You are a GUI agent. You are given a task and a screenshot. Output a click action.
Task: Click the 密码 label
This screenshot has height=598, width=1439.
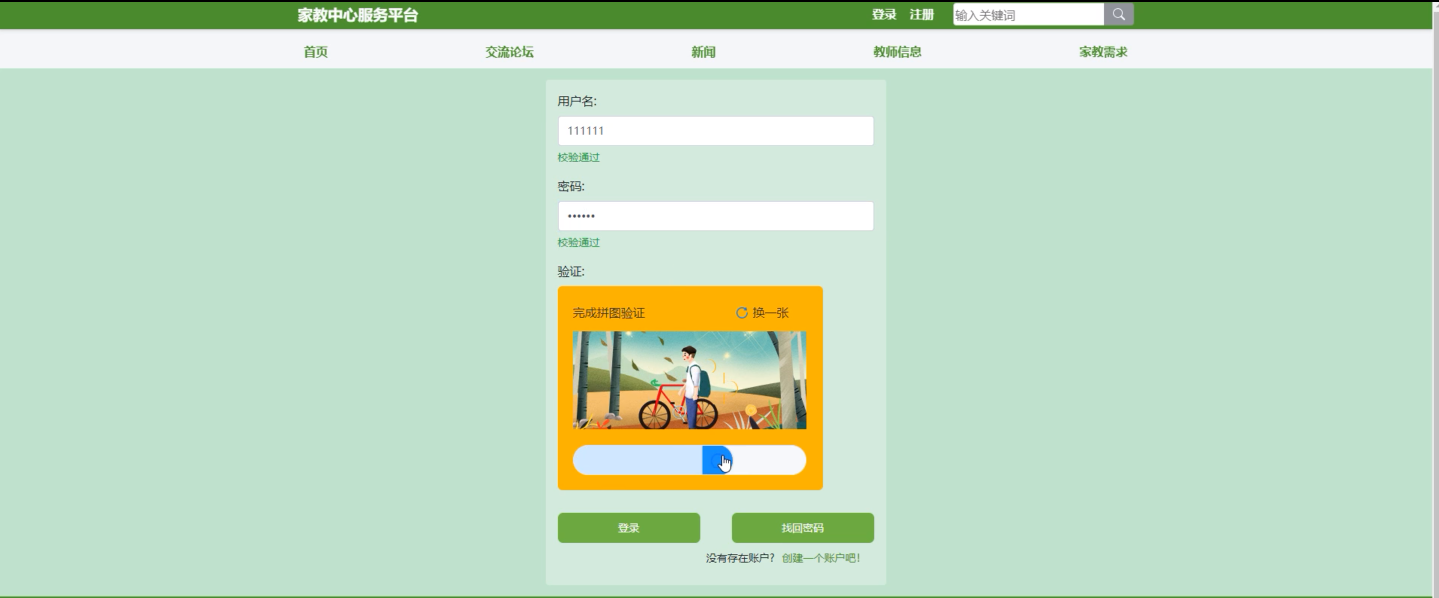tap(571, 186)
